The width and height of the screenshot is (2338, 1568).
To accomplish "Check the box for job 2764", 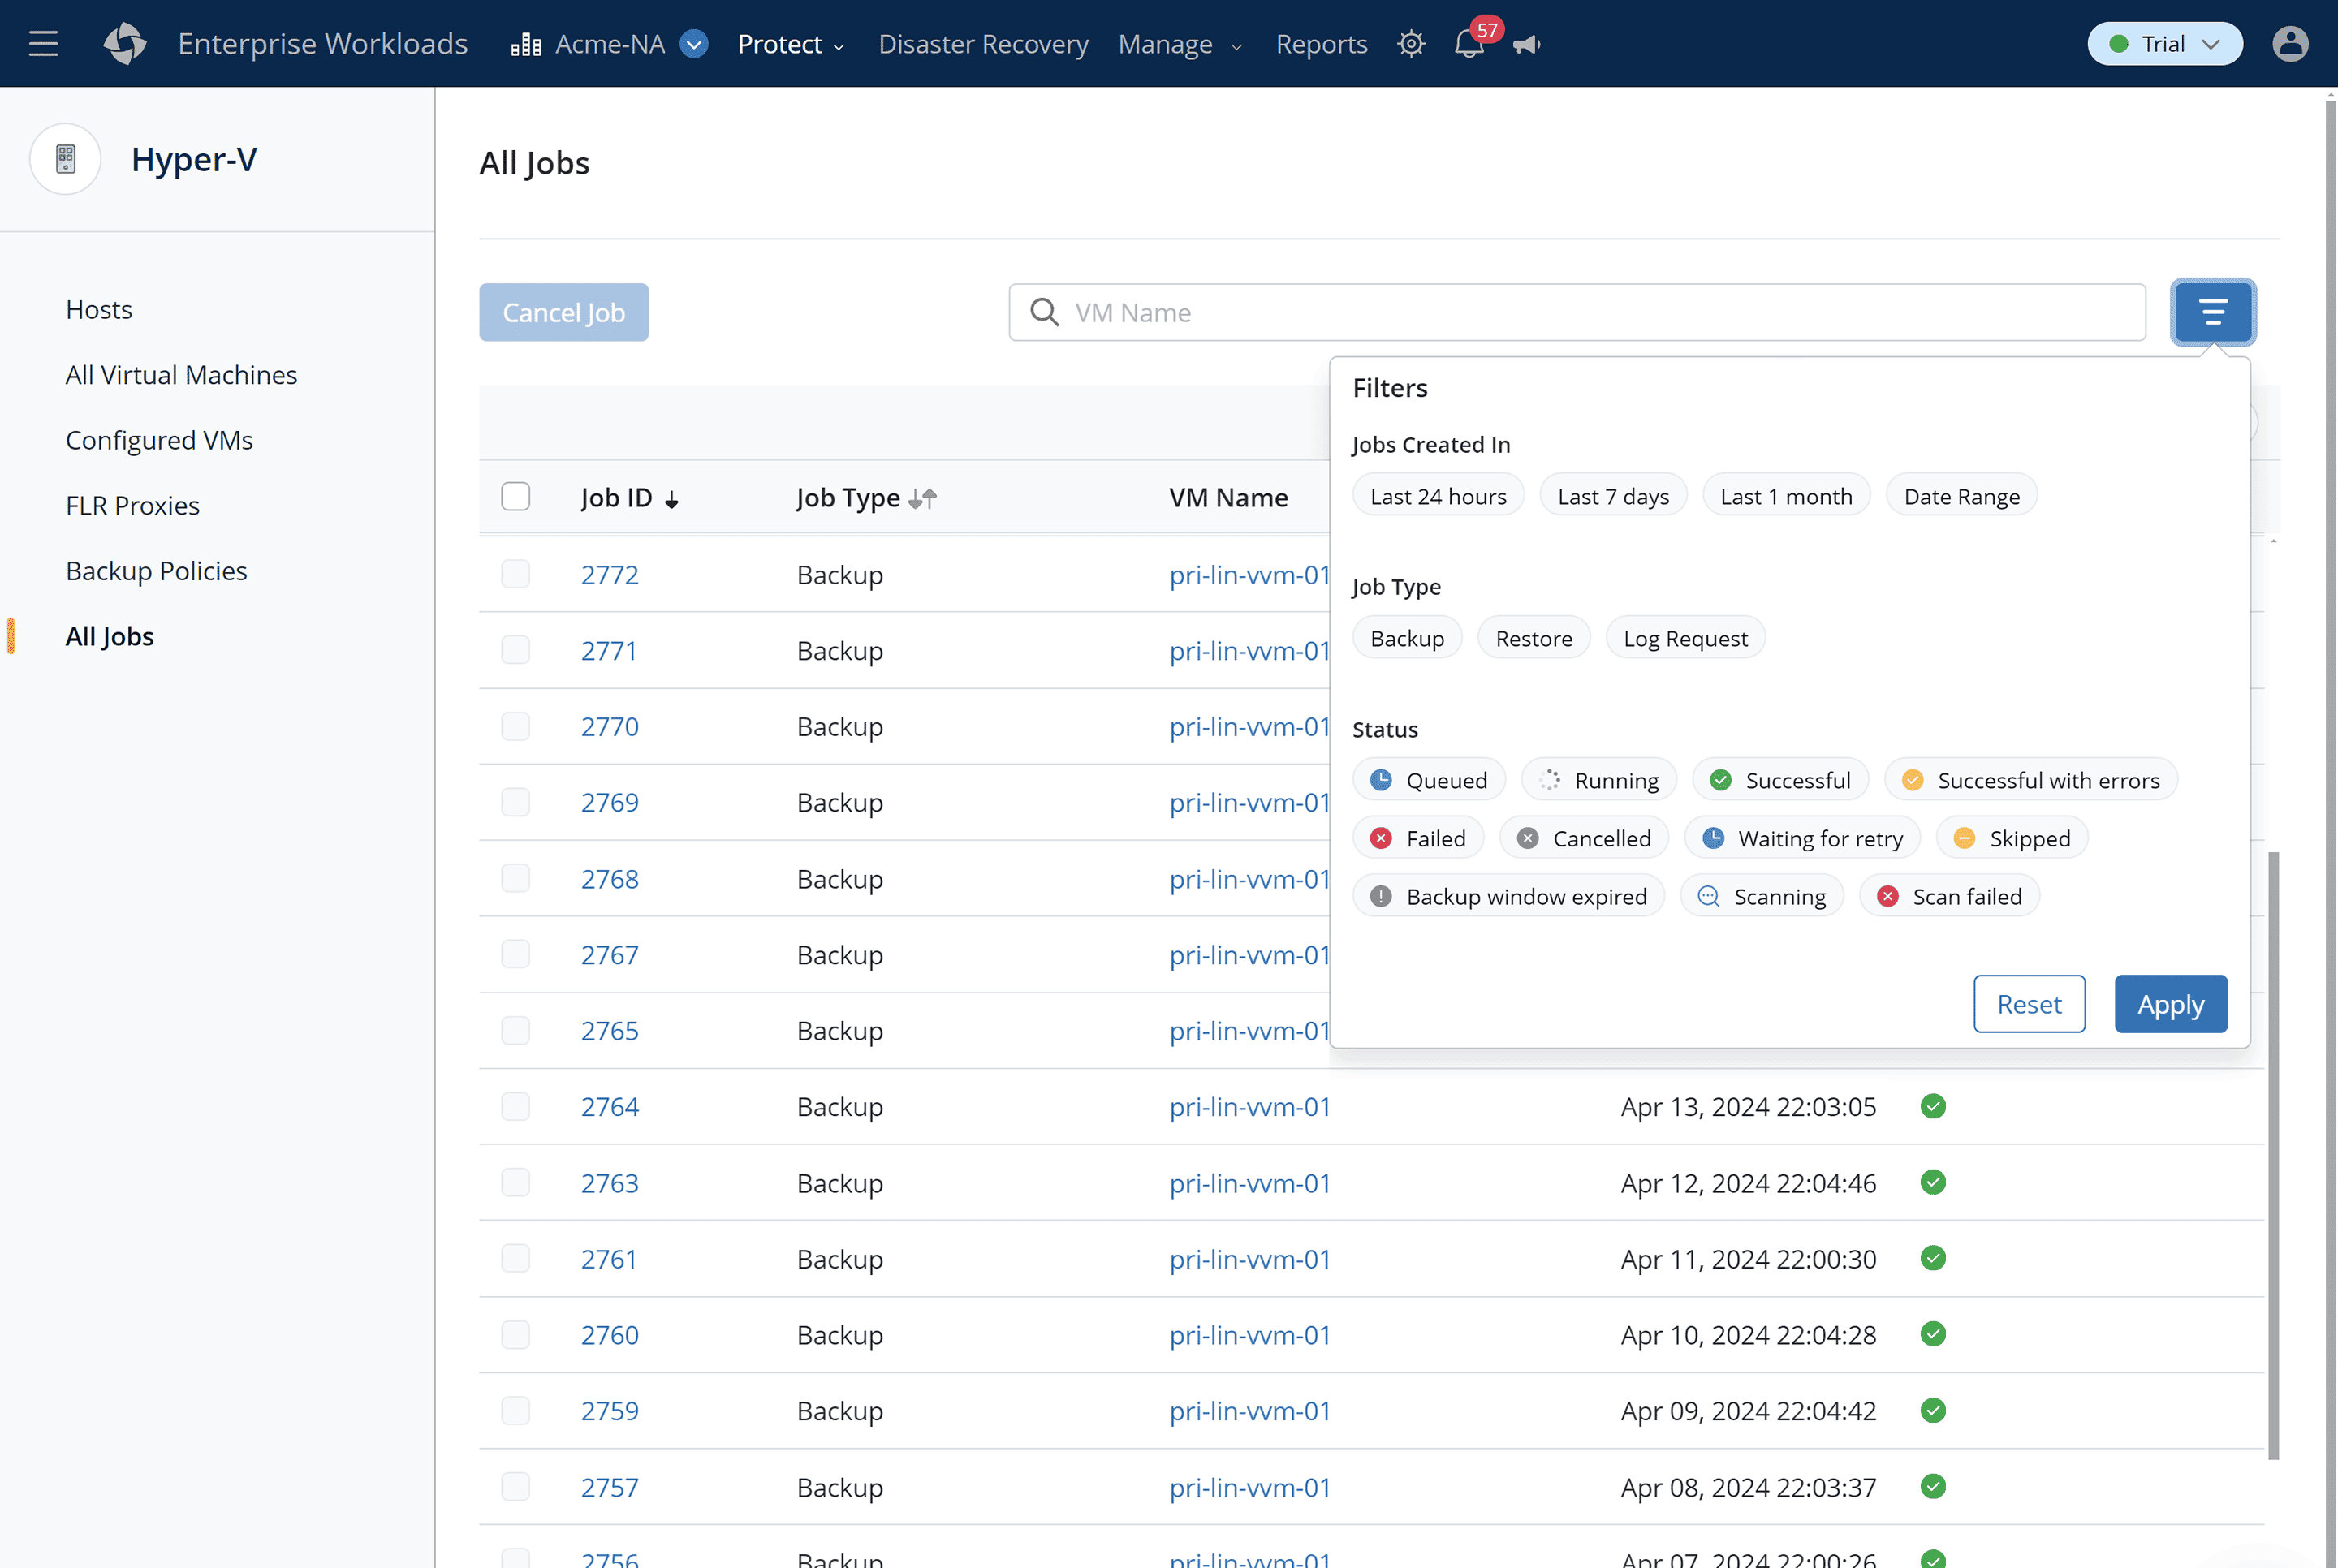I will point(515,1106).
